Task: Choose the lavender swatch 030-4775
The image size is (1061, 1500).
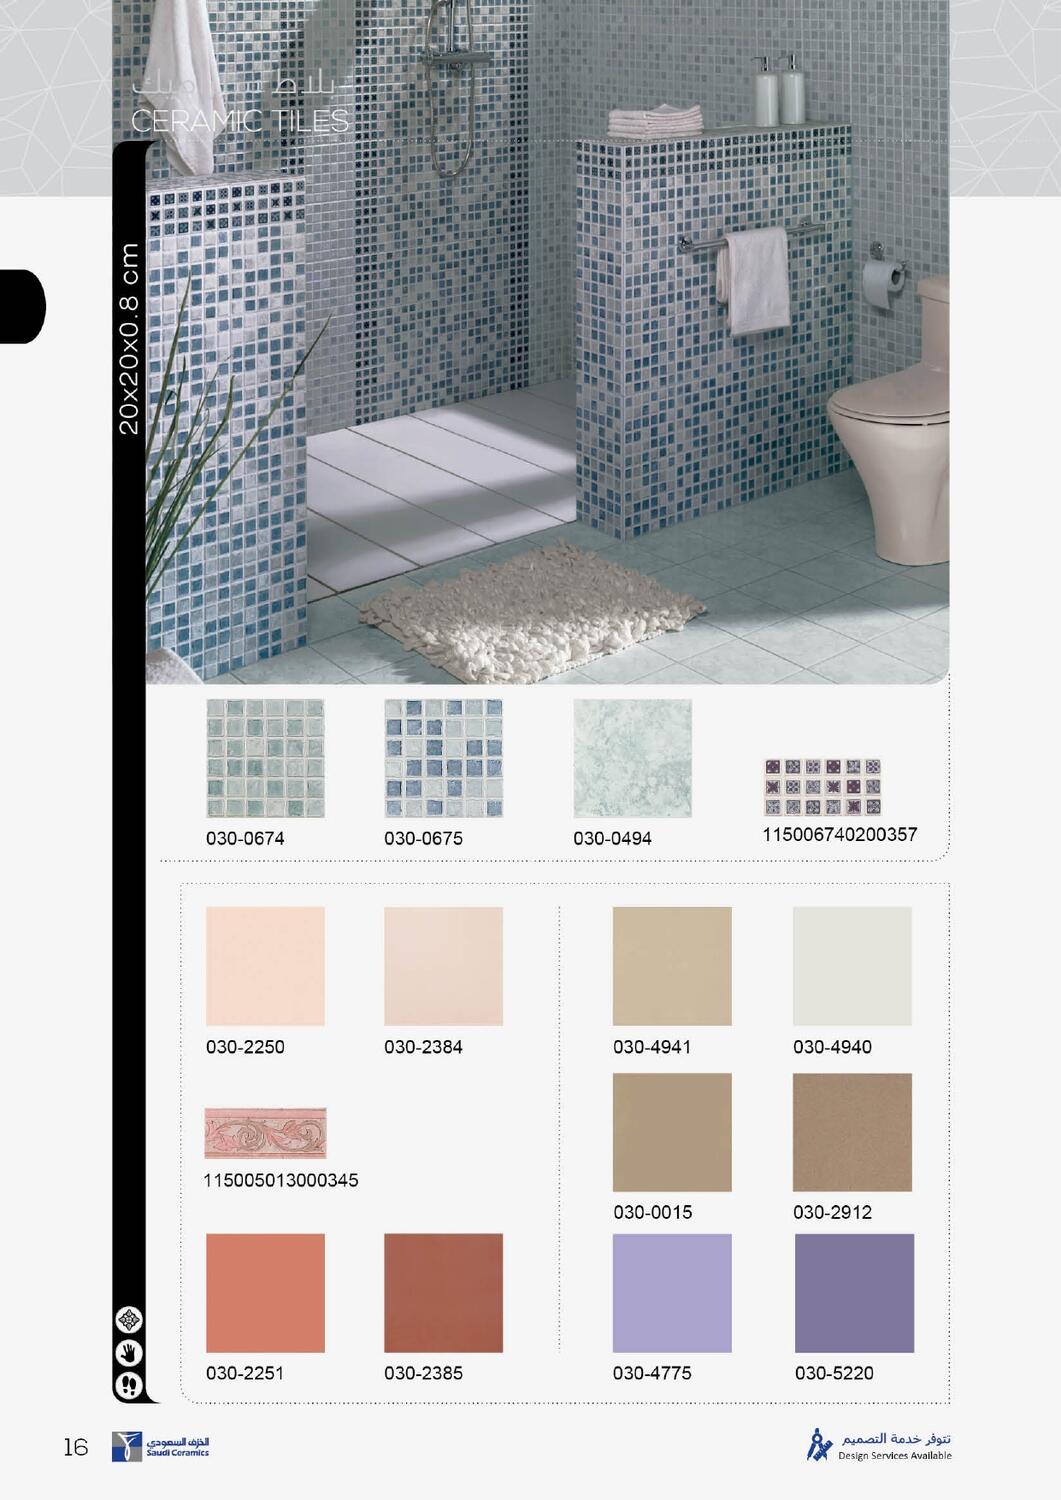Action: click(672, 1293)
